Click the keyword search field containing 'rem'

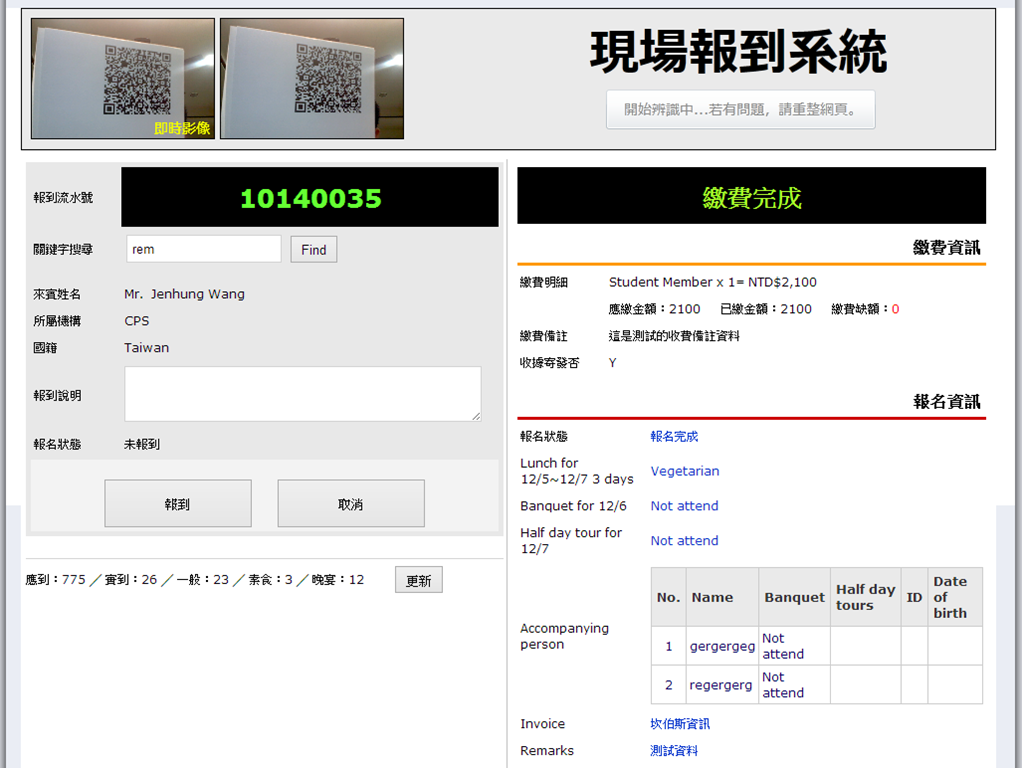click(x=203, y=249)
